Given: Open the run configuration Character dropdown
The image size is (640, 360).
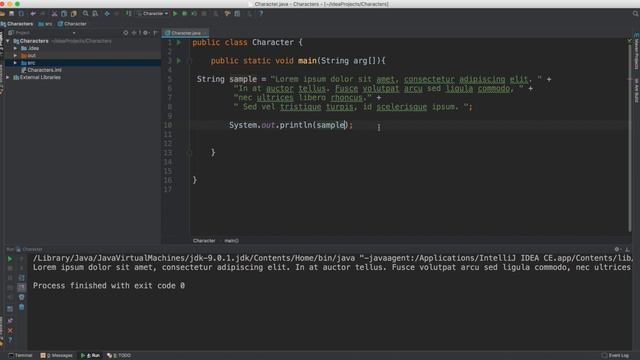Looking at the screenshot, I should [154, 13].
